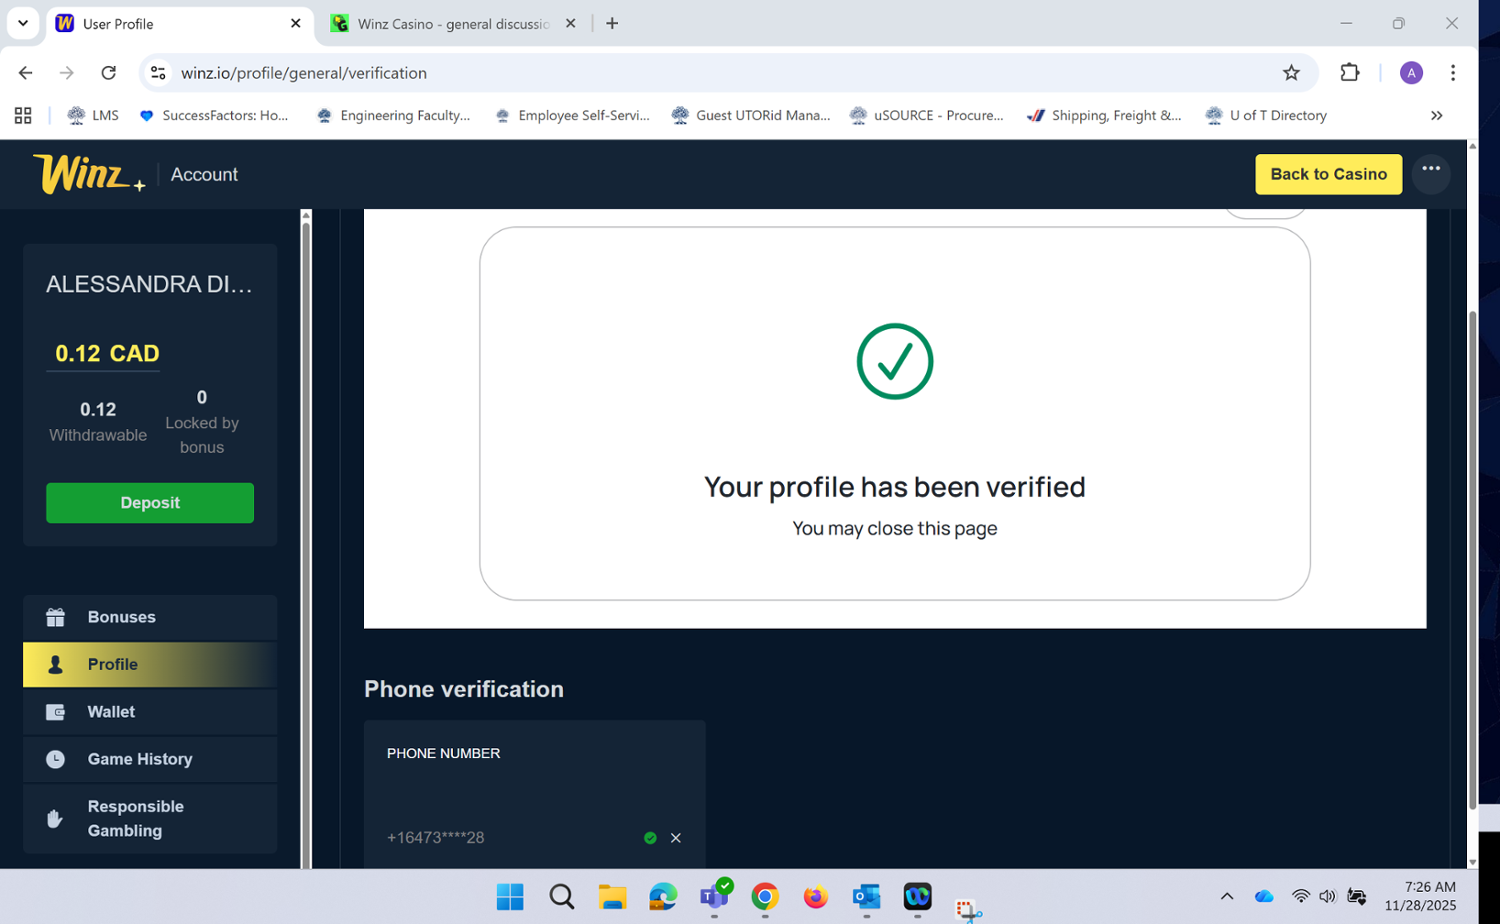Viewport: 1500px width, 924px height.
Task: Bookmark this page with the star icon
Action: [x=1291, y=73]
